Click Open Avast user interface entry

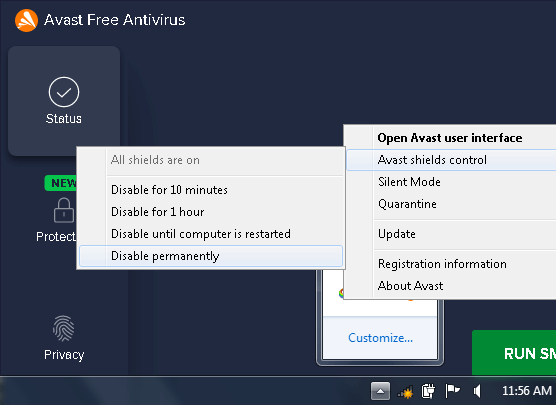click(x=451, y=138)
